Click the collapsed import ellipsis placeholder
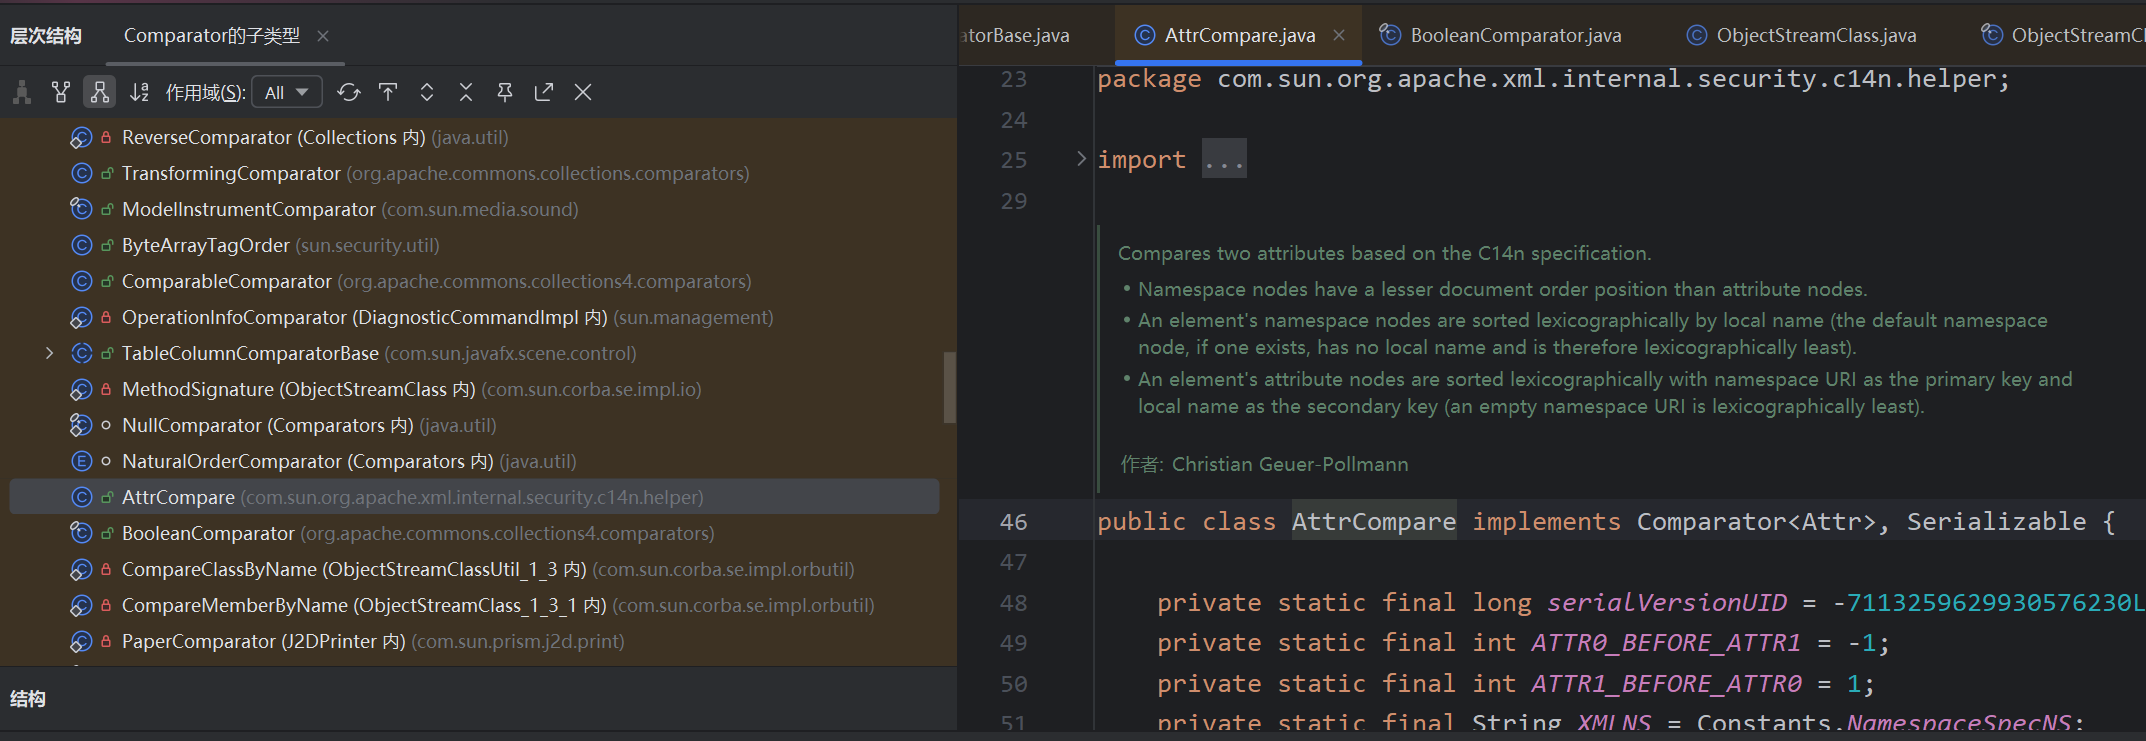Image resolution: width=2146 pixels, height=741 pixels. (1224, 160)
